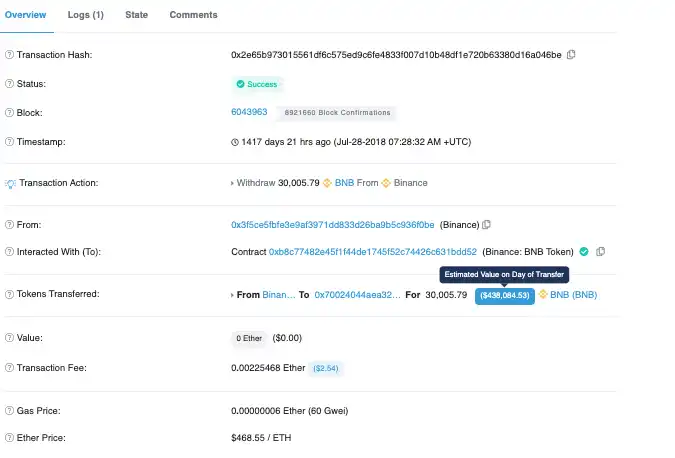675x458 pixels.
Task: Open the contract address 0xb8c77482e45f1f...
Action: [373, 252]
